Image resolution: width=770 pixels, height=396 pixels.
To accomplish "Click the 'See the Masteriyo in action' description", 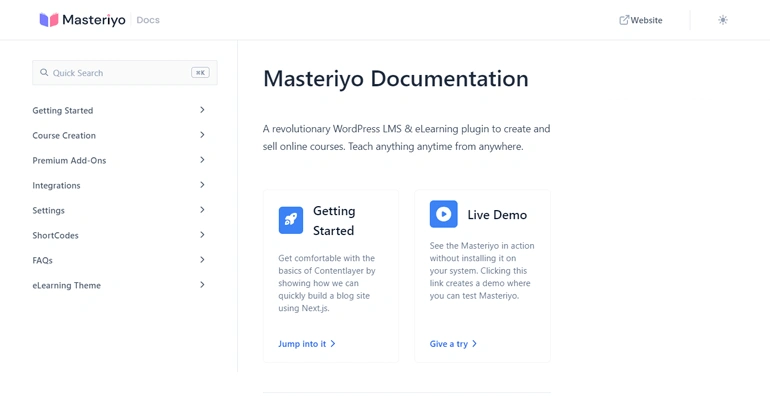I will 482,271.
